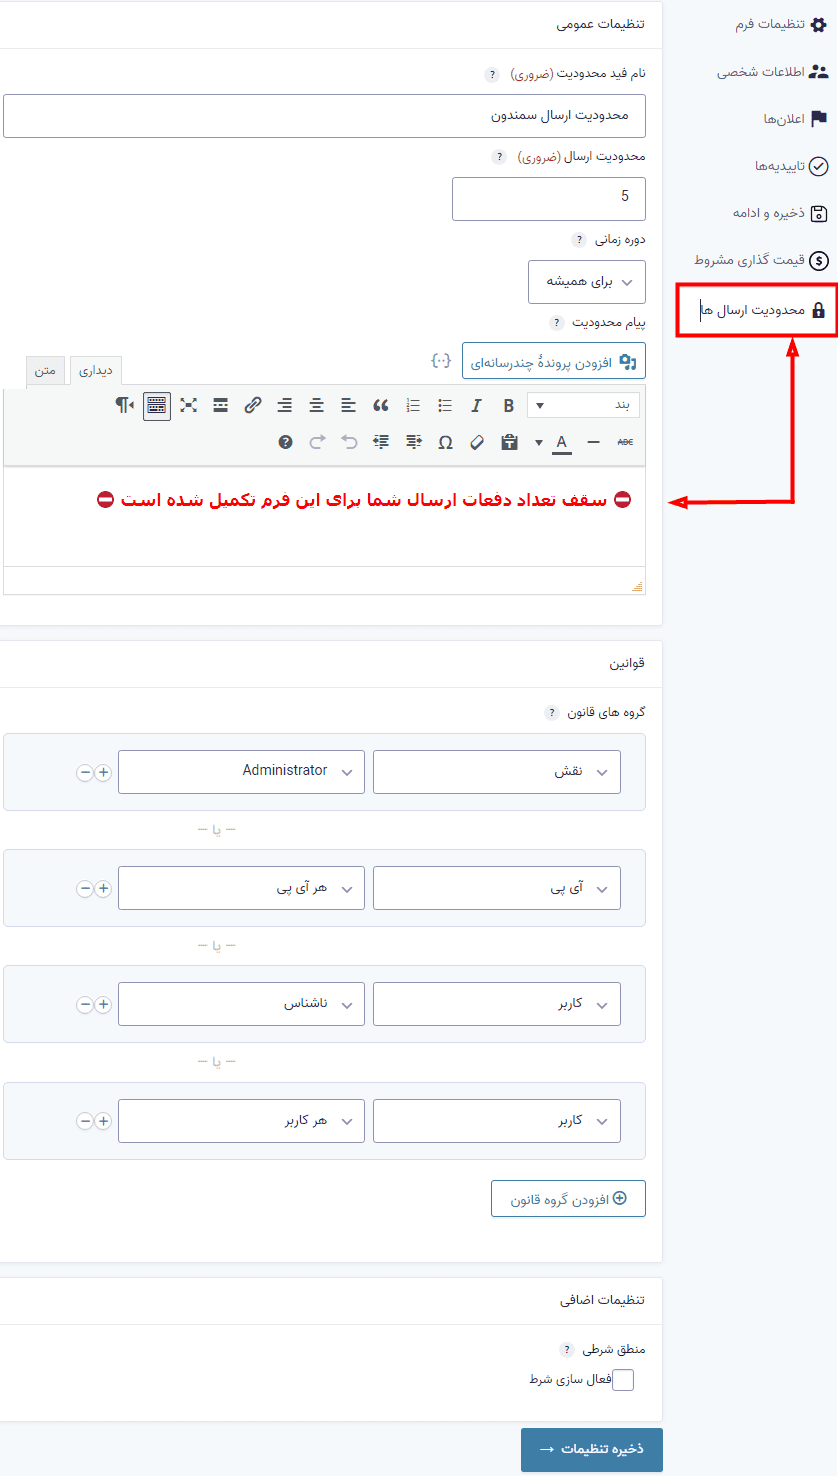Open text color picker arrow
838x1476 pixels.
[539, 441]
